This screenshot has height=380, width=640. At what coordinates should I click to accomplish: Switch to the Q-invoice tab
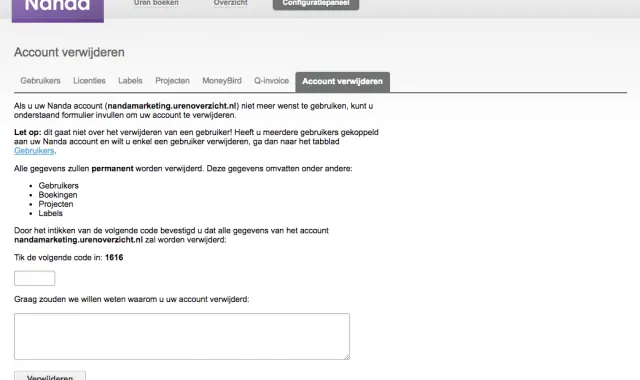pos(271,81)
